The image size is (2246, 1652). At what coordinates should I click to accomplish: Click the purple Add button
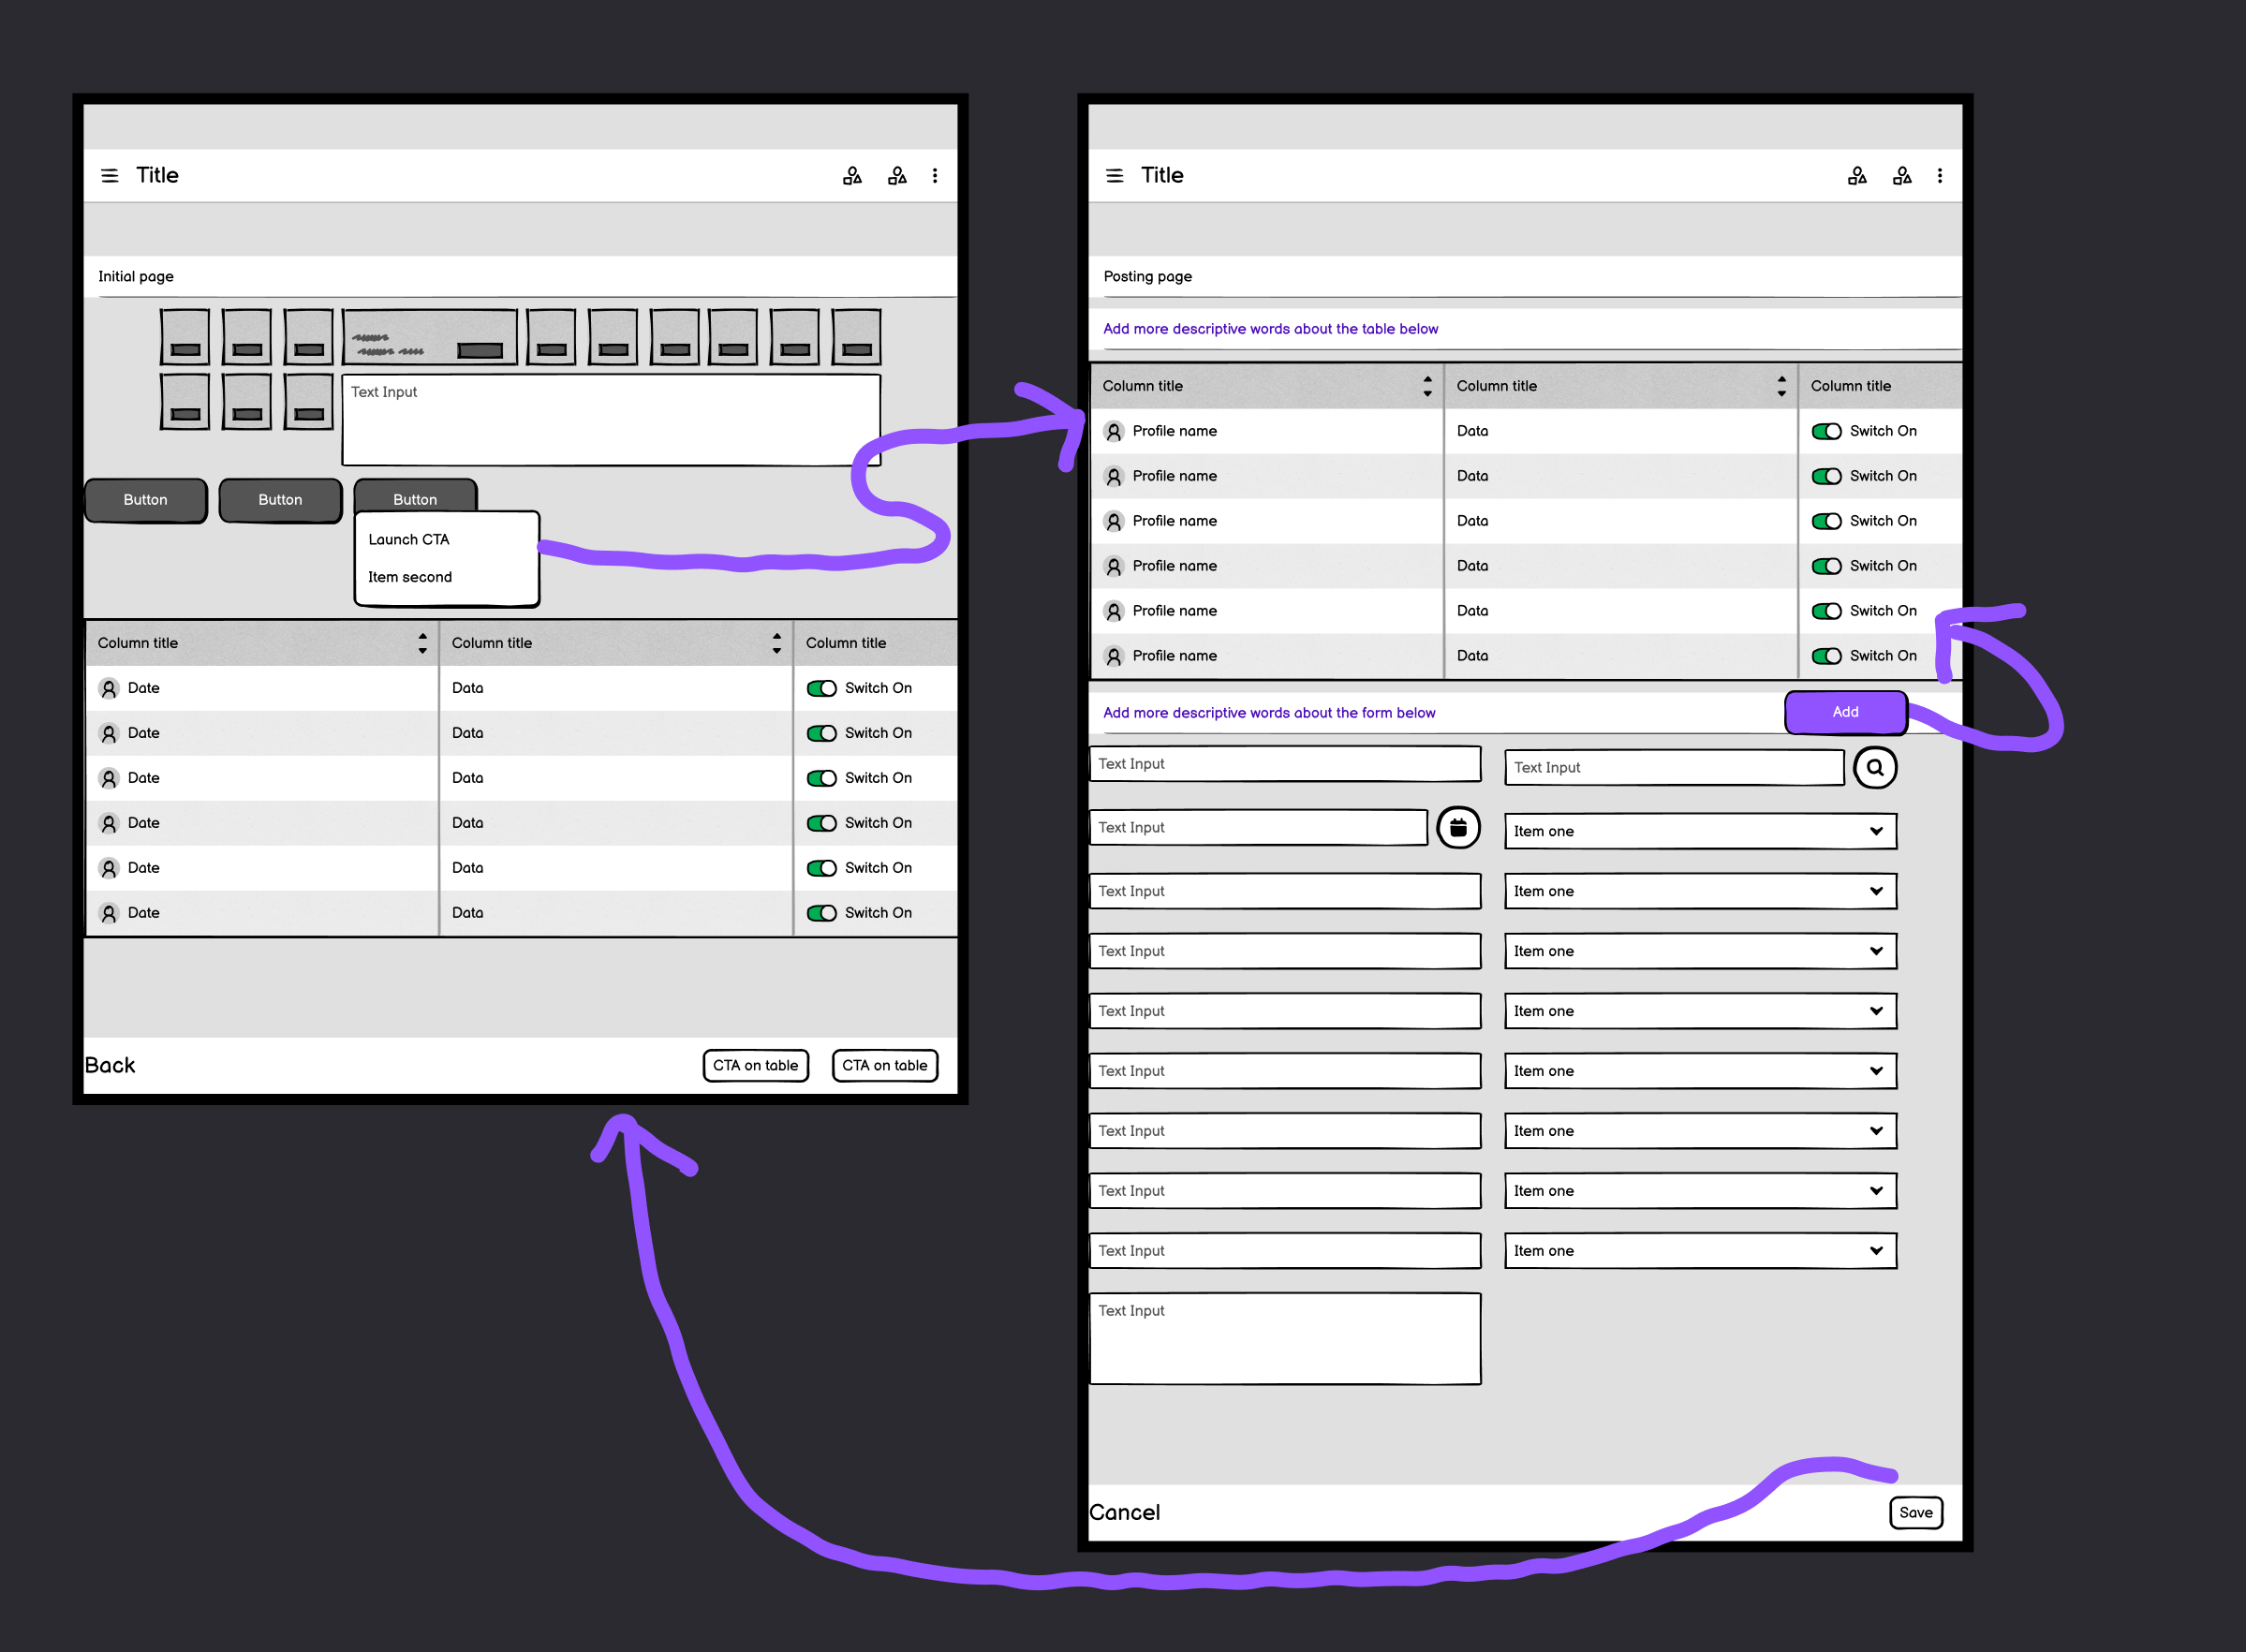[x=1845, y=712]
